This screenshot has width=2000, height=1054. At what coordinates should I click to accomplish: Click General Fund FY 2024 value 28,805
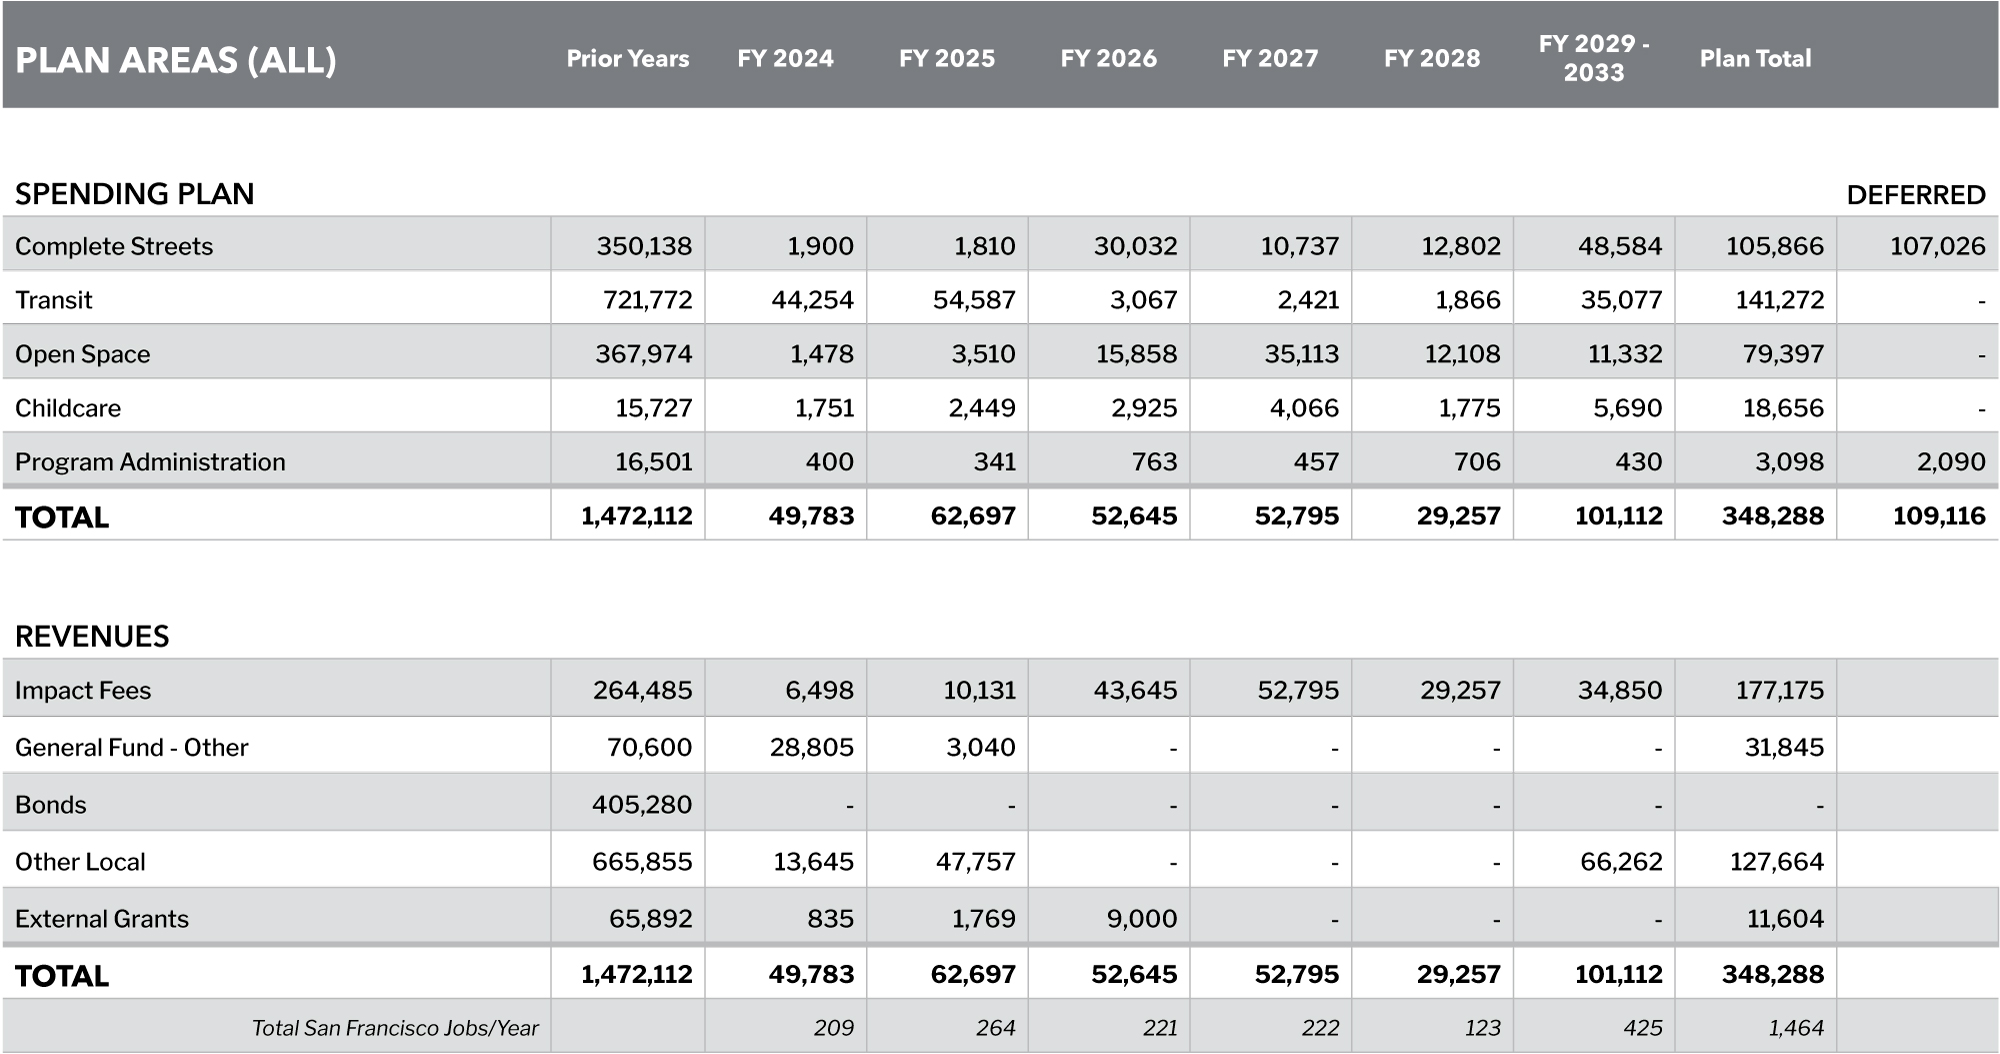click(x=811, y=747)
